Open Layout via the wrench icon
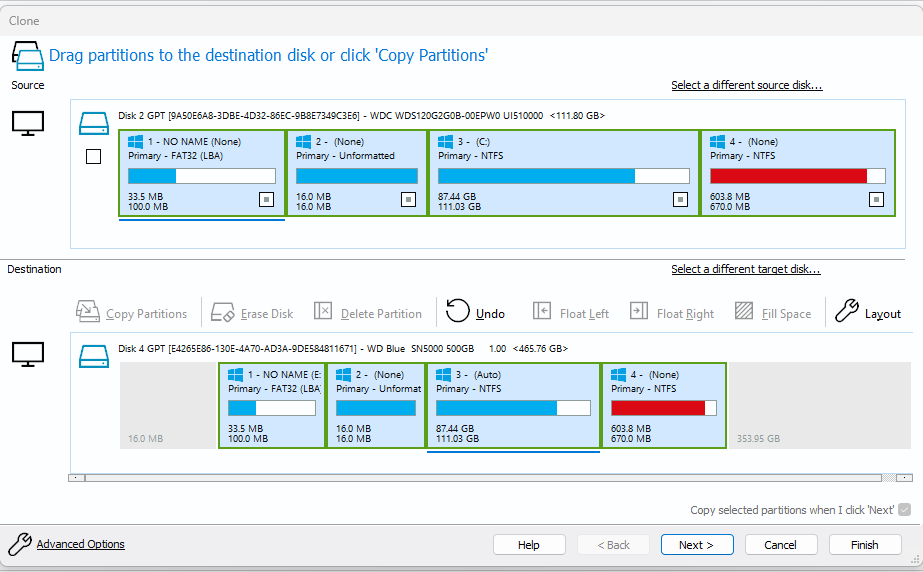This screenshot has width=923, height=572. [x=846, y=311]
